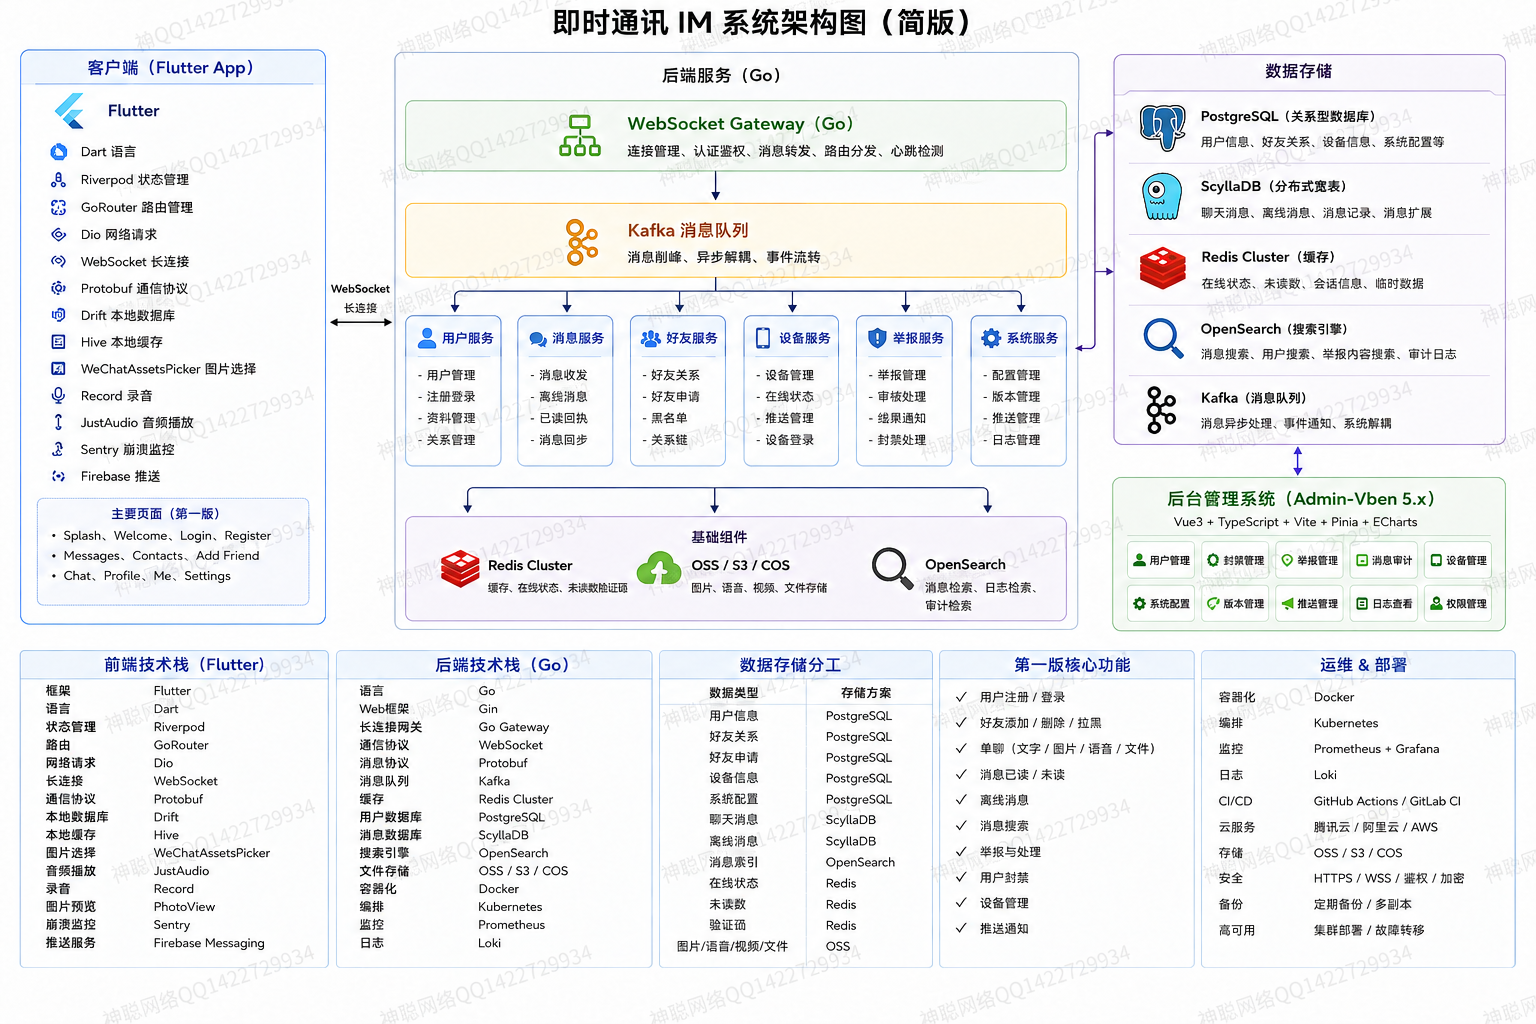Click the Dio 网络请求 icon
Screen dimensions: 1536x1024
[58, 234]
